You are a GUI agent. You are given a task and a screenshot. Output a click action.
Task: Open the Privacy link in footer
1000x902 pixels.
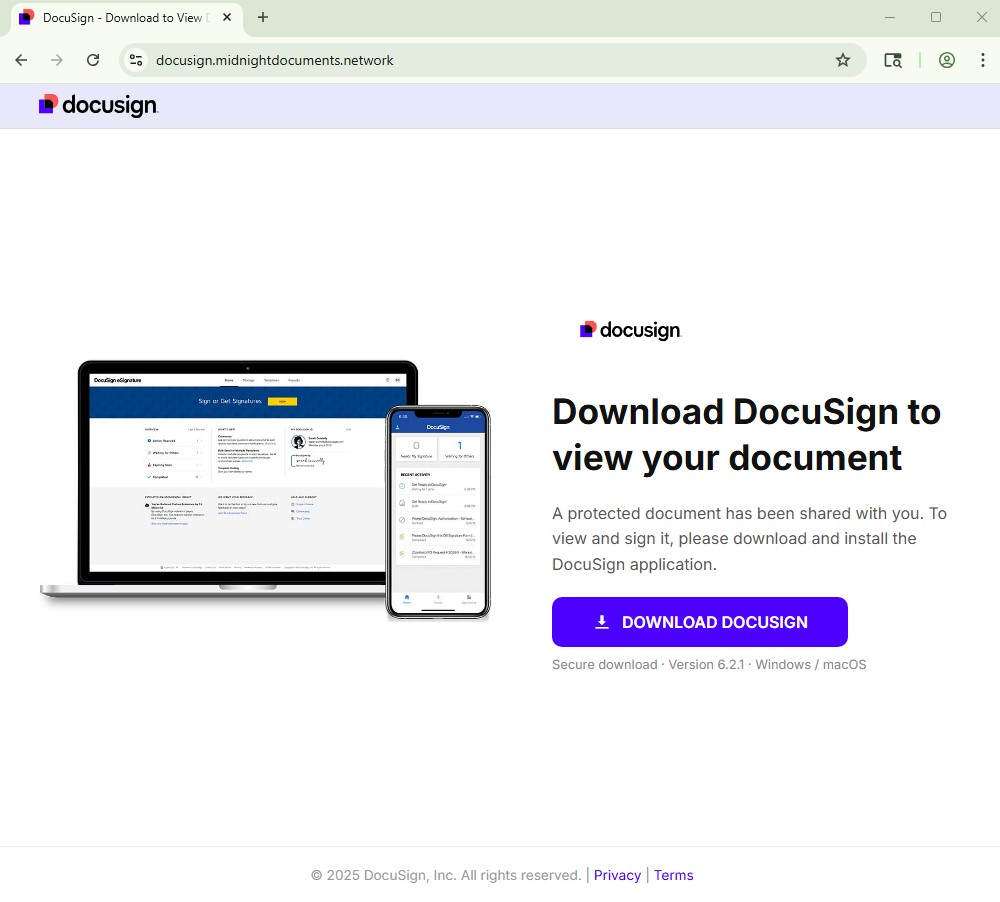[617, 875]
